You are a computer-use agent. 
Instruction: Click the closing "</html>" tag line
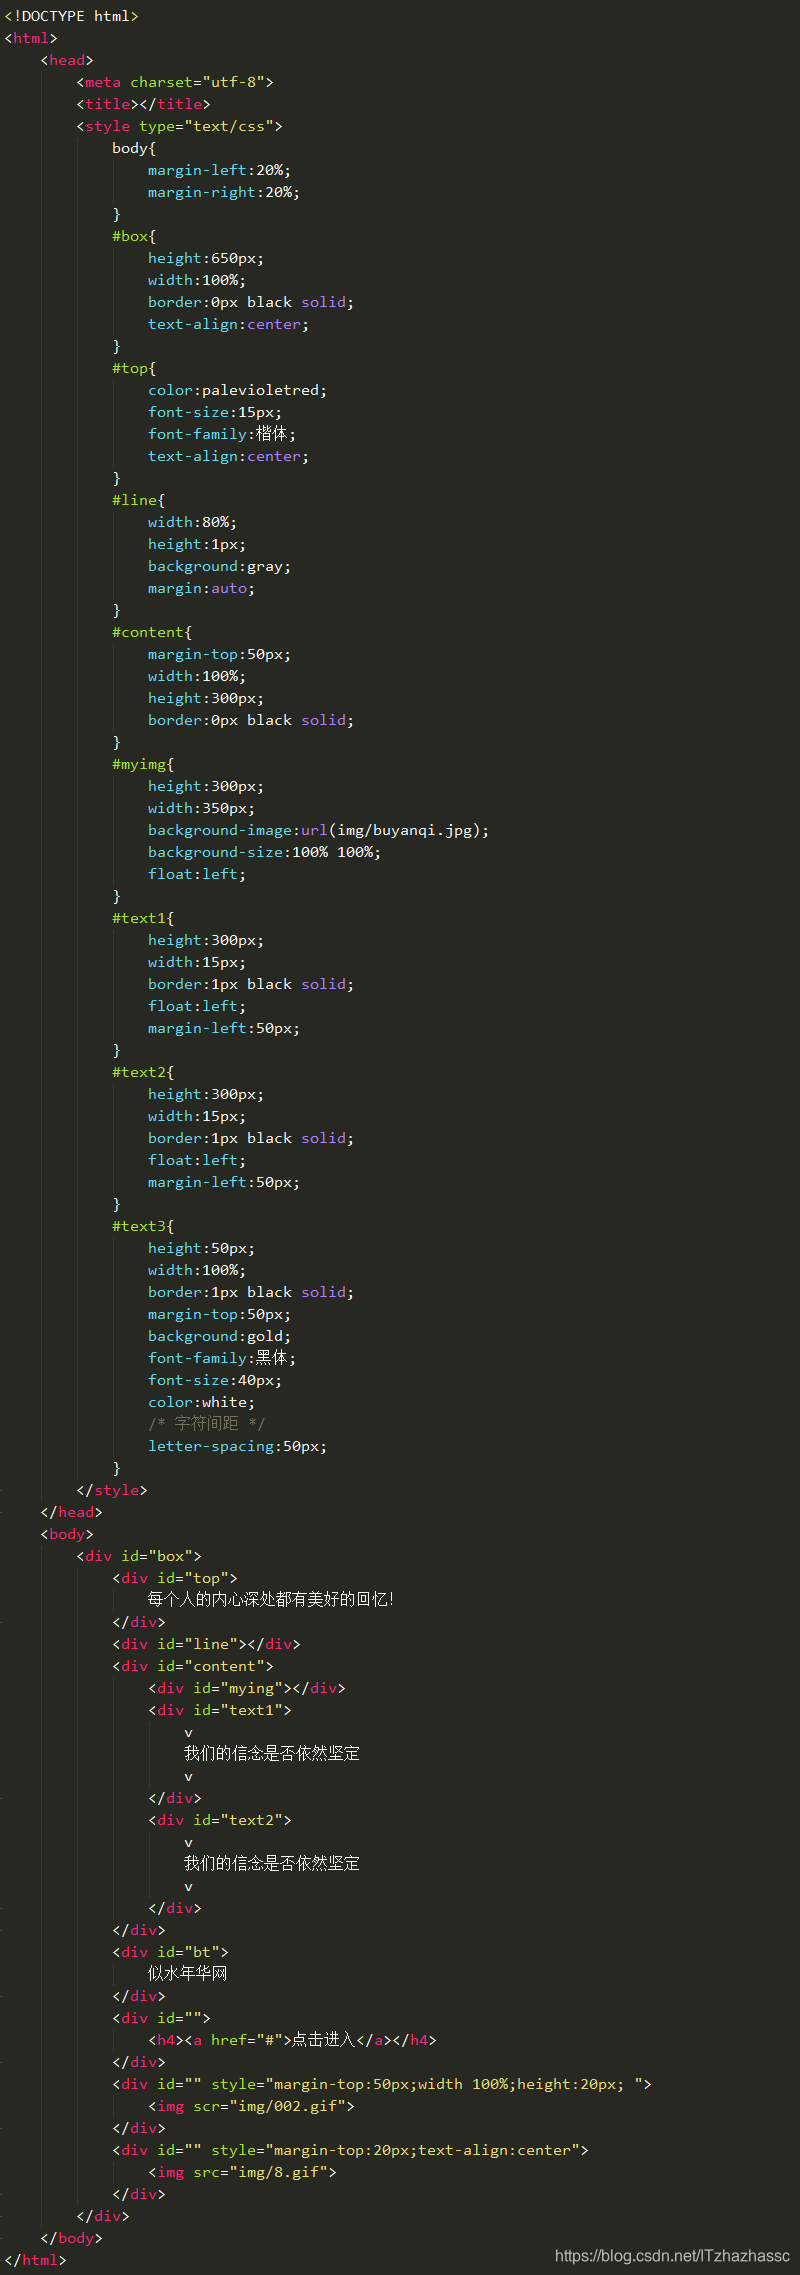point(35,2260)
